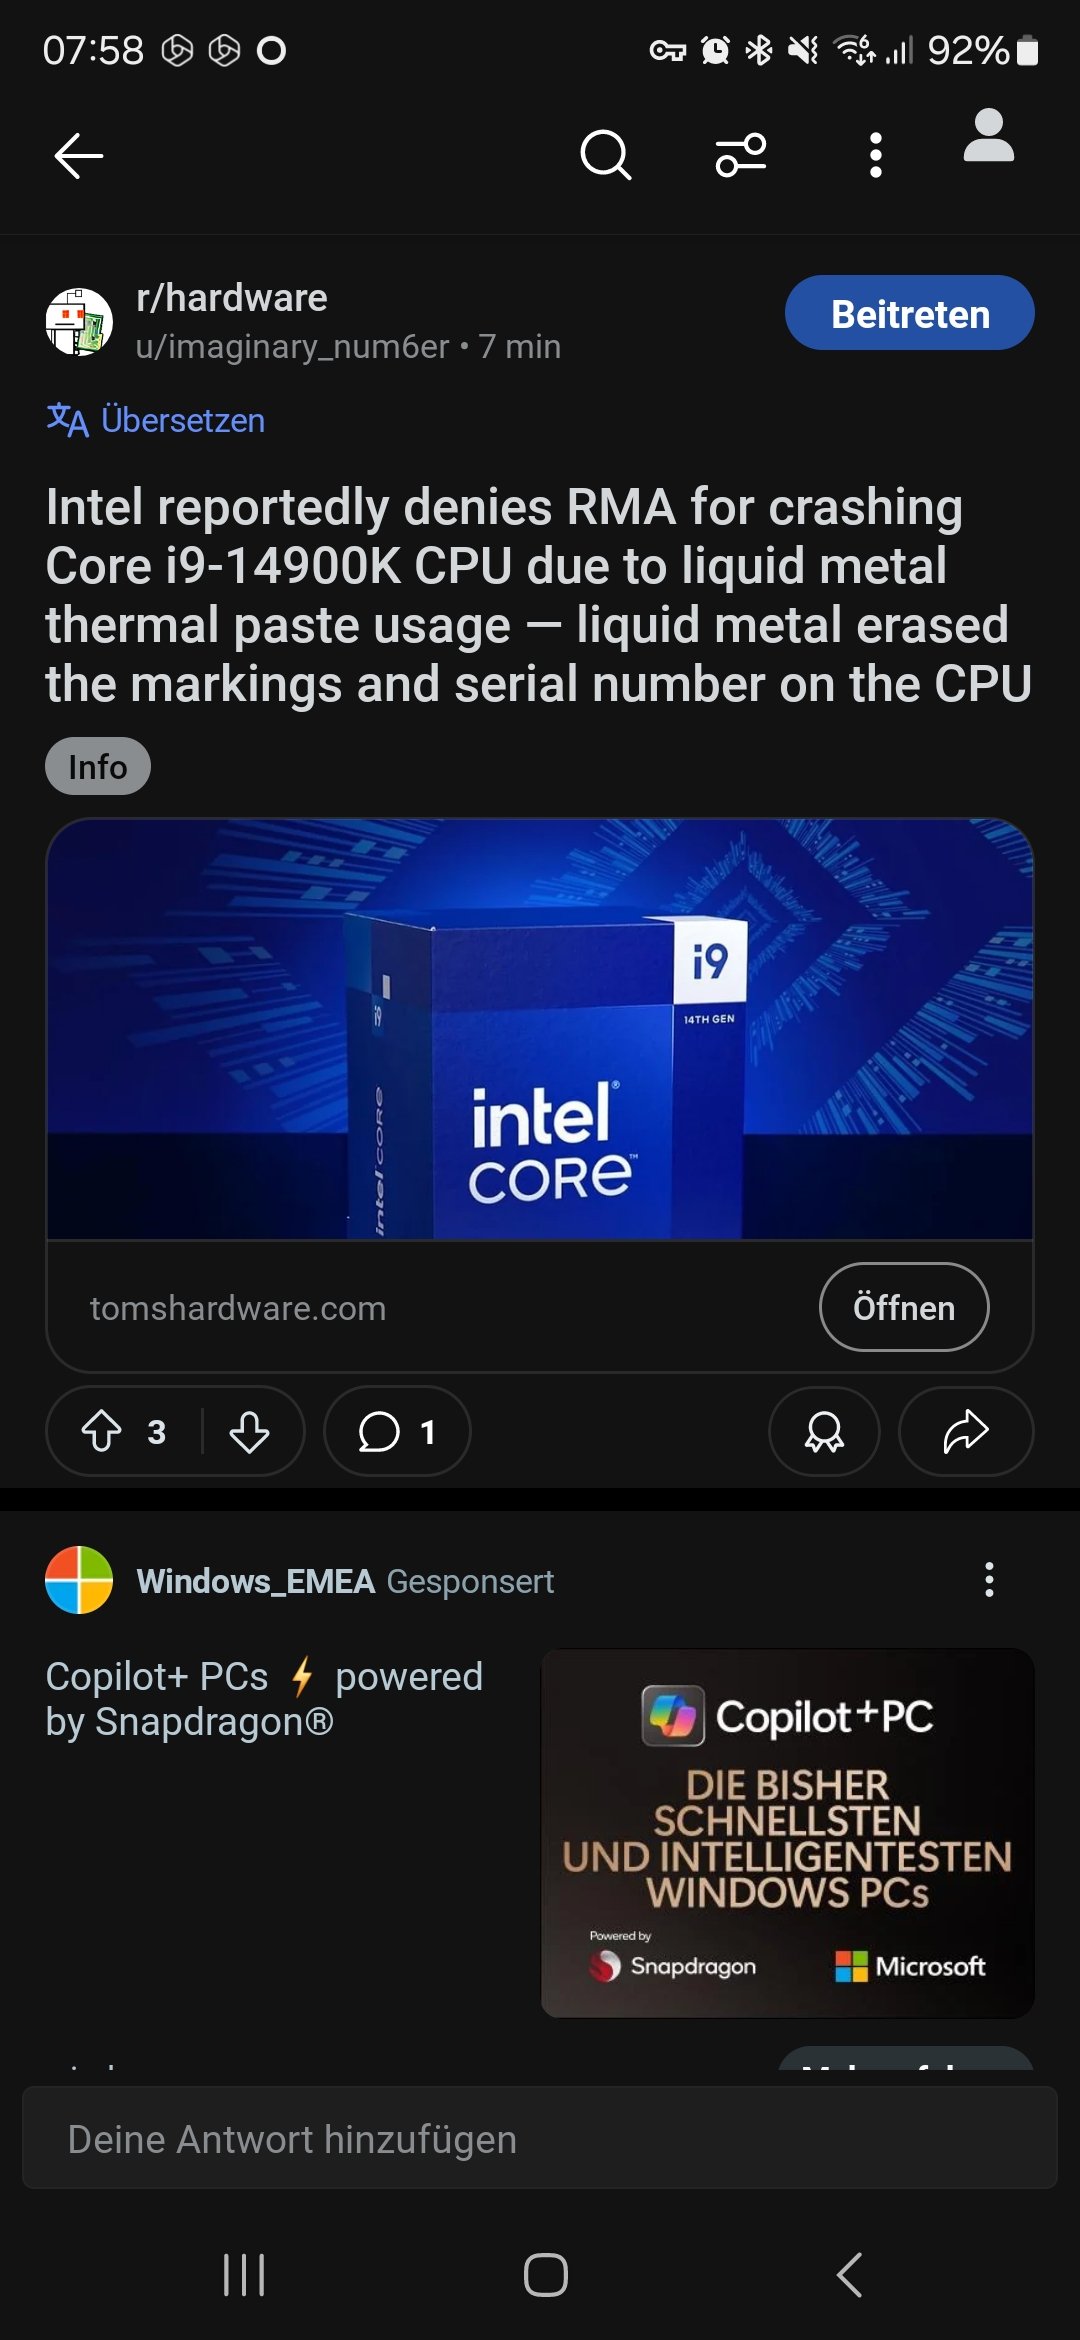This screenshot has height=2340, width=1080.
Task: Upvote the Intel RMA post
Action: pos(102,1431)
